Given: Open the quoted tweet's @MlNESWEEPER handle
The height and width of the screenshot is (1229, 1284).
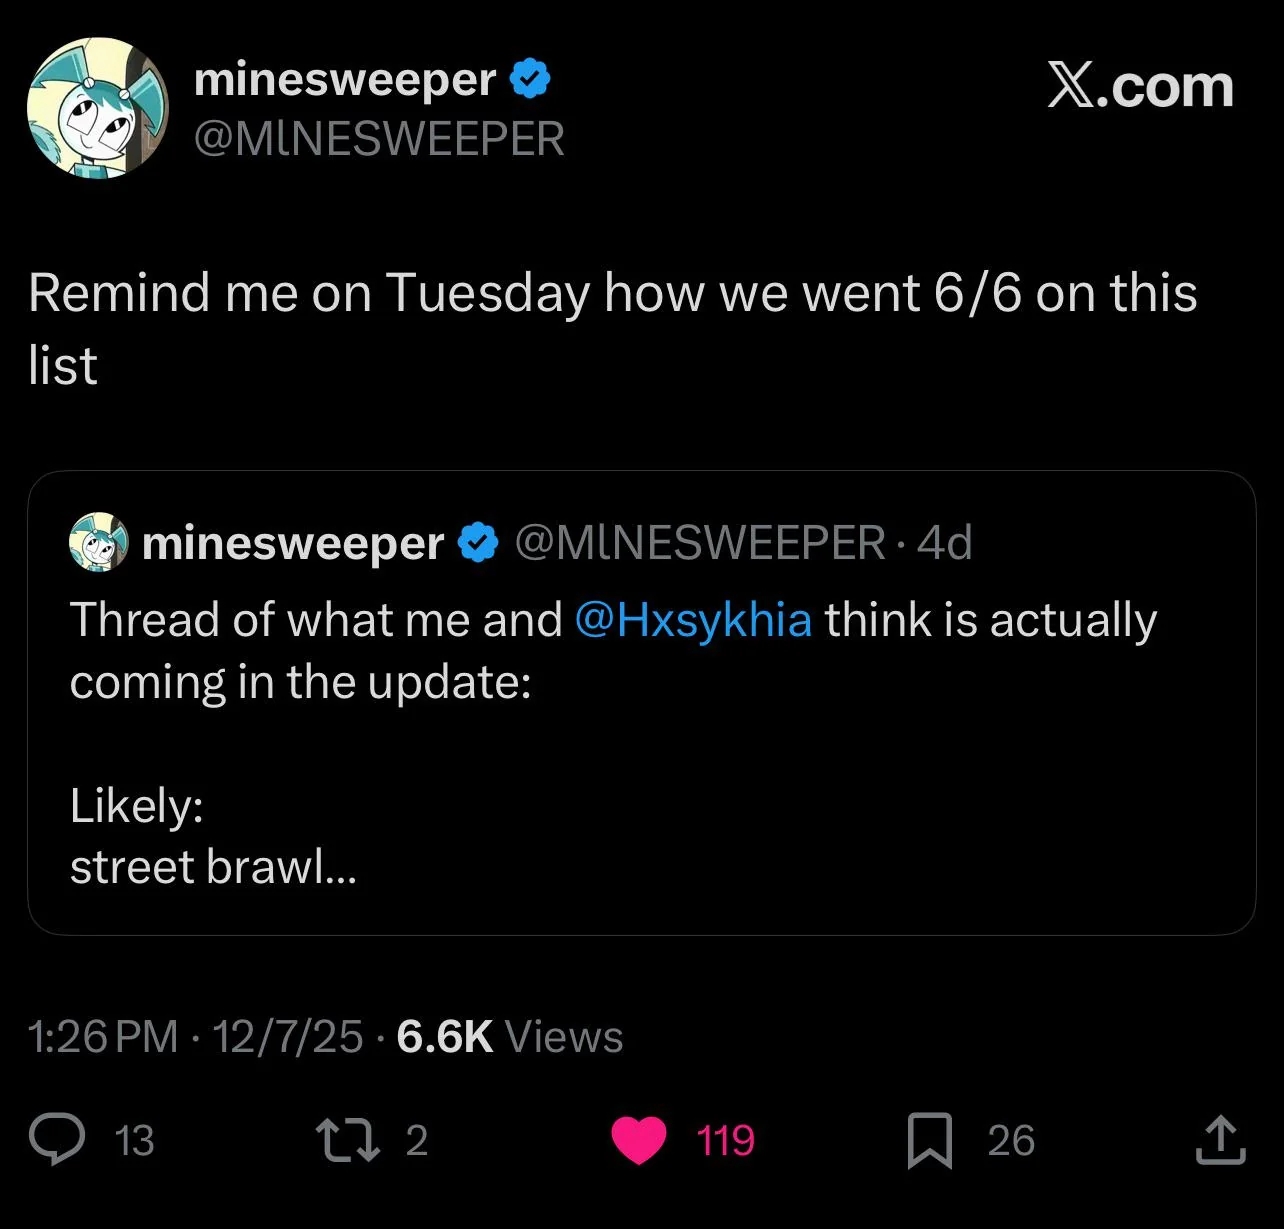Looking at the screenshot, I should (x=699, y=542).
